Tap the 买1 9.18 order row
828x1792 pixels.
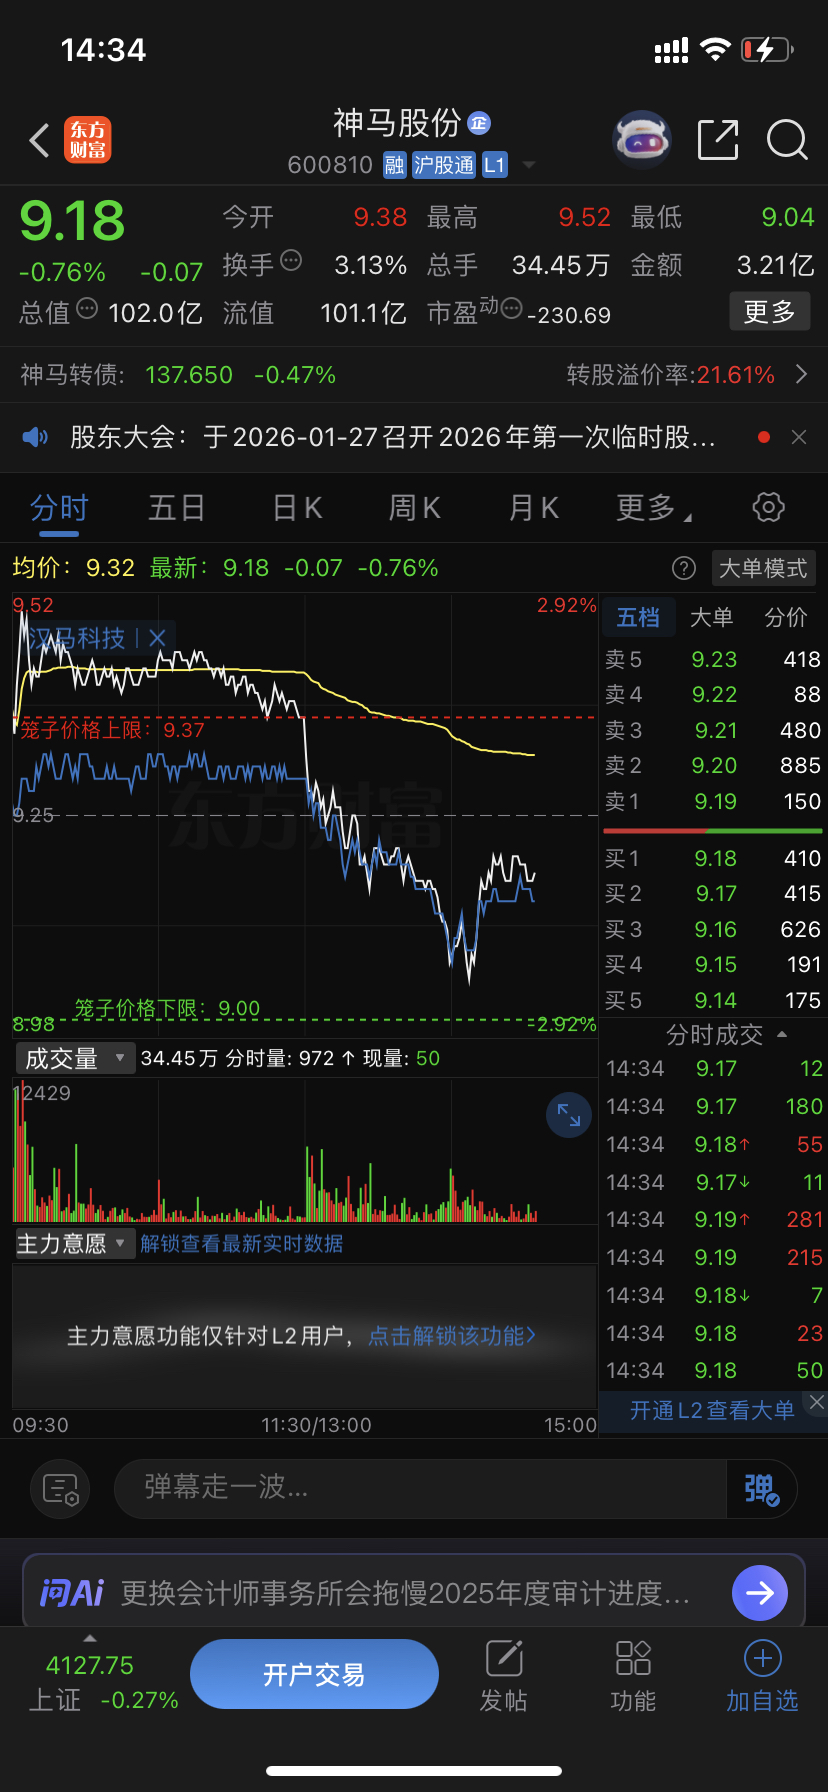tap(712, 858)
